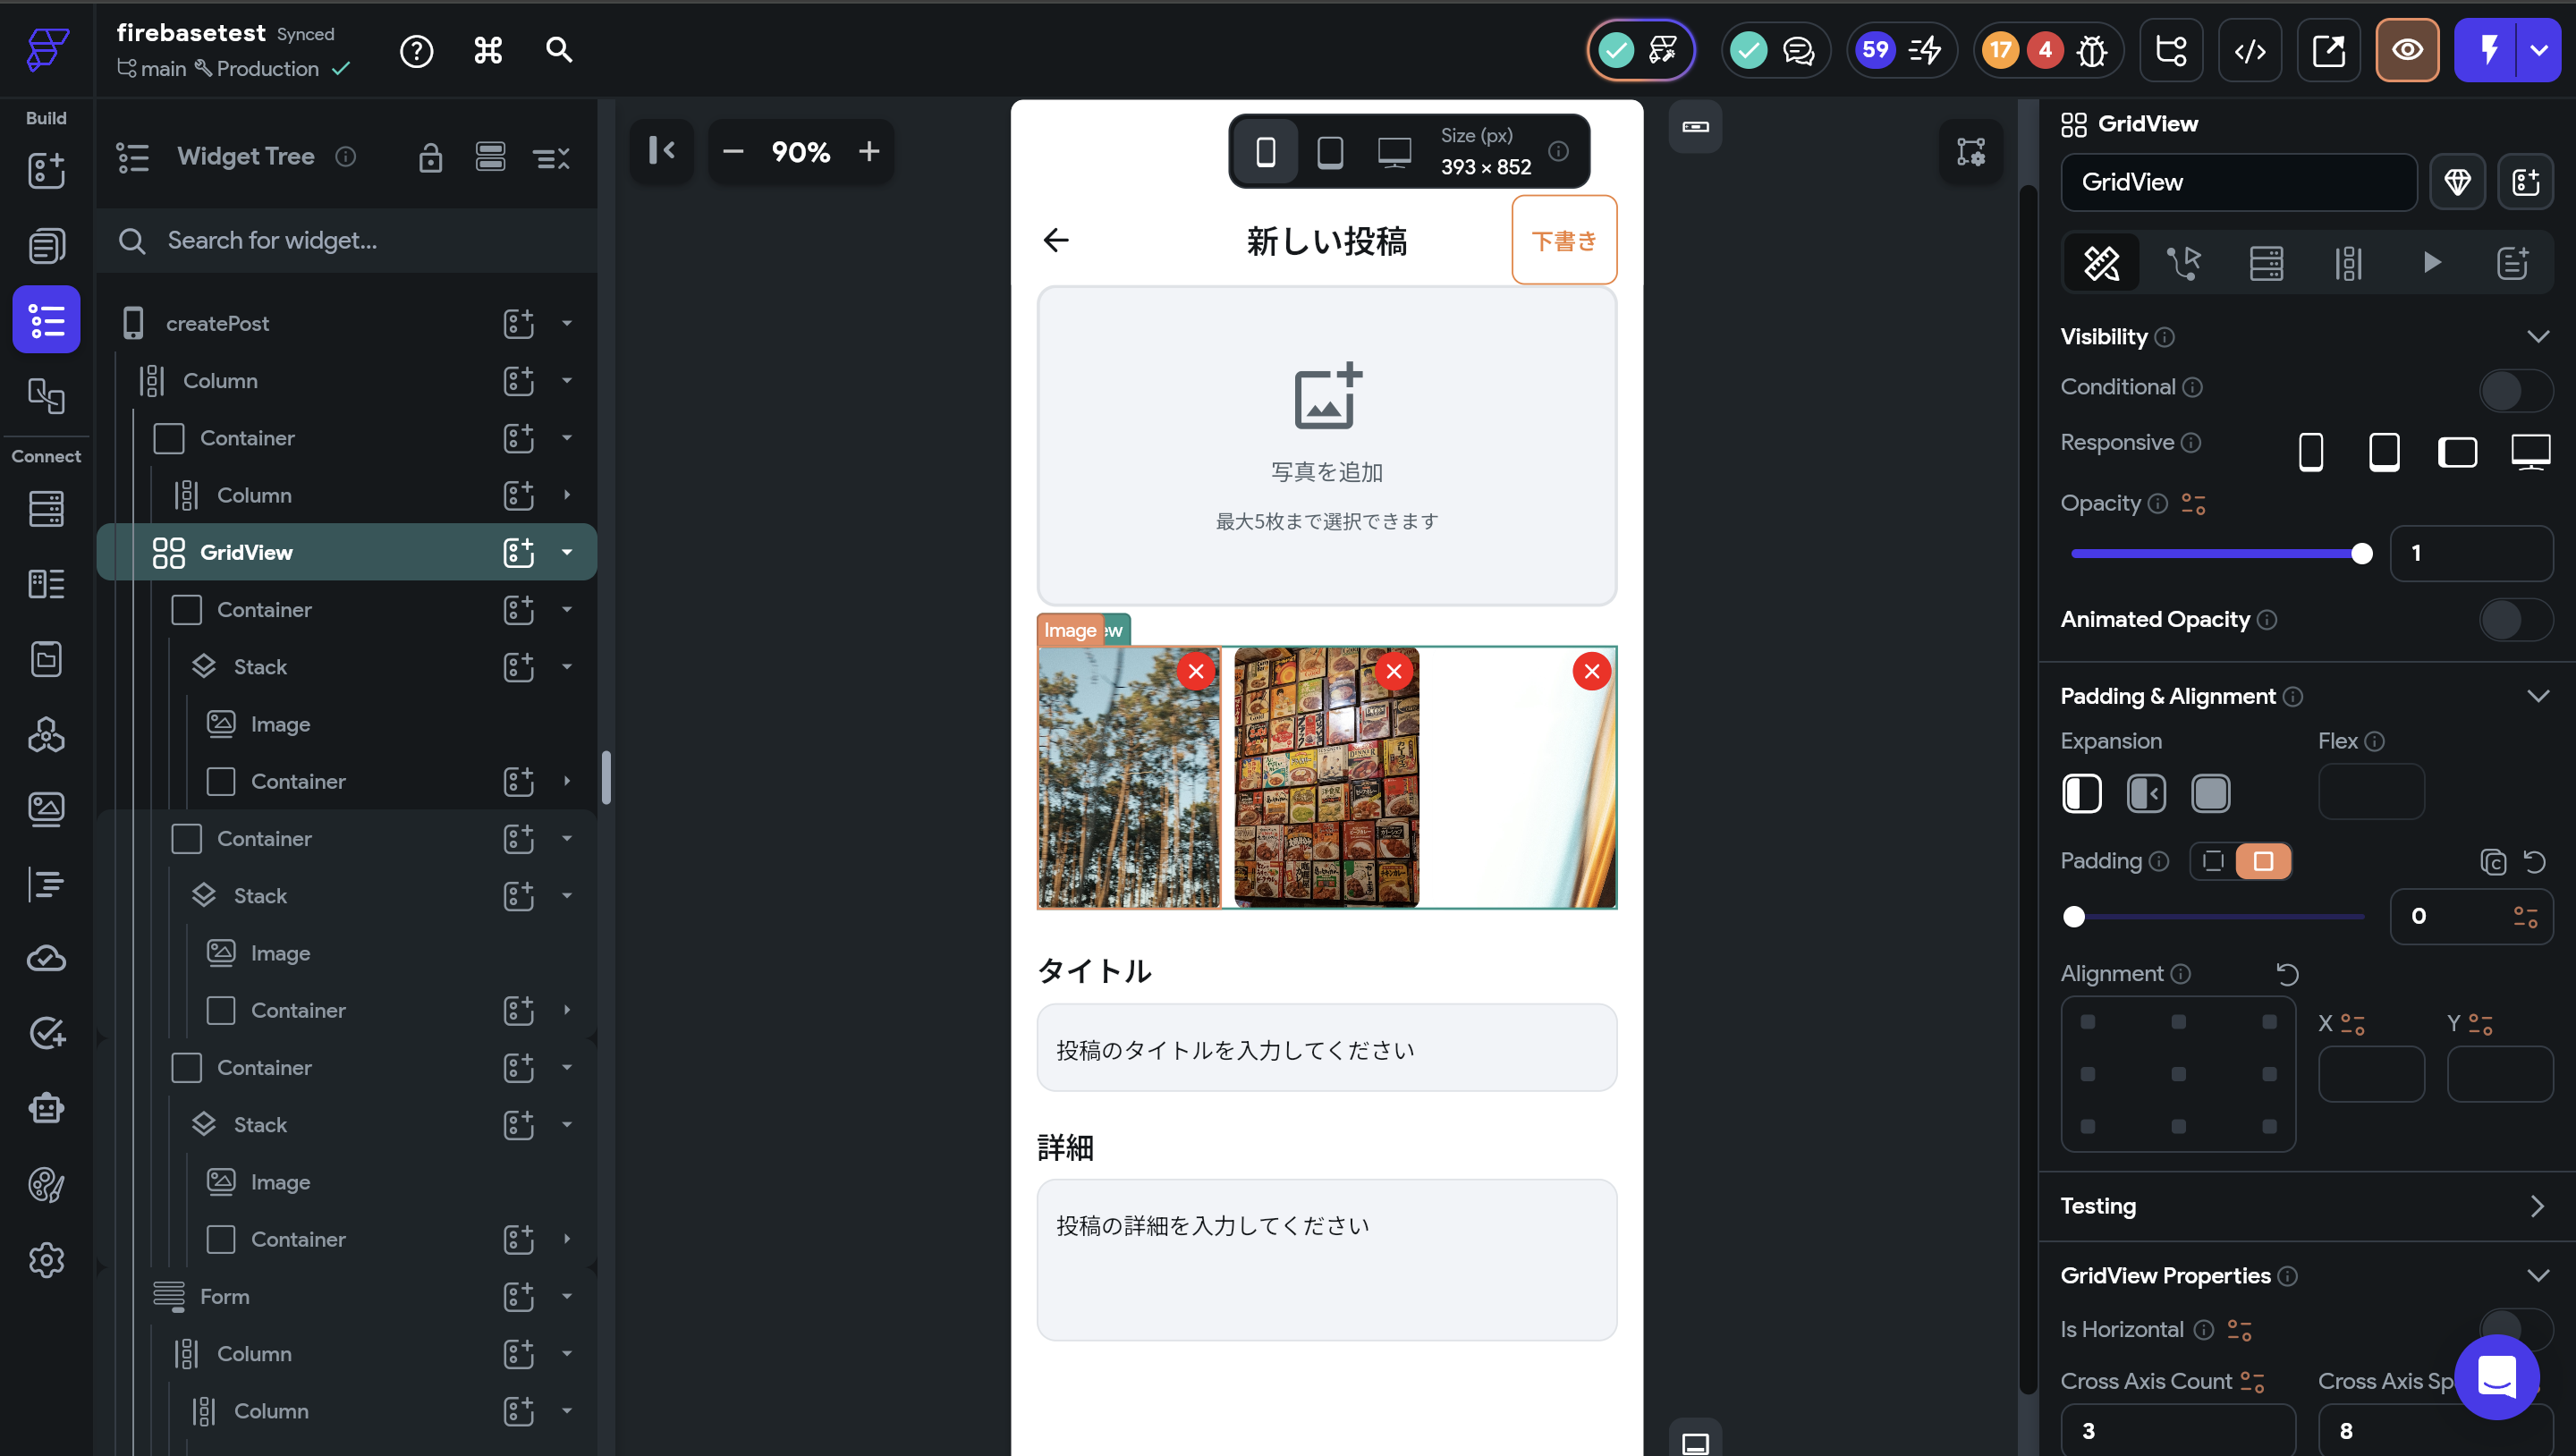Screen dimensions: 2576x1456
Task: Collapse the GridView tree node arrow
Action: click(x=567, y=552)
